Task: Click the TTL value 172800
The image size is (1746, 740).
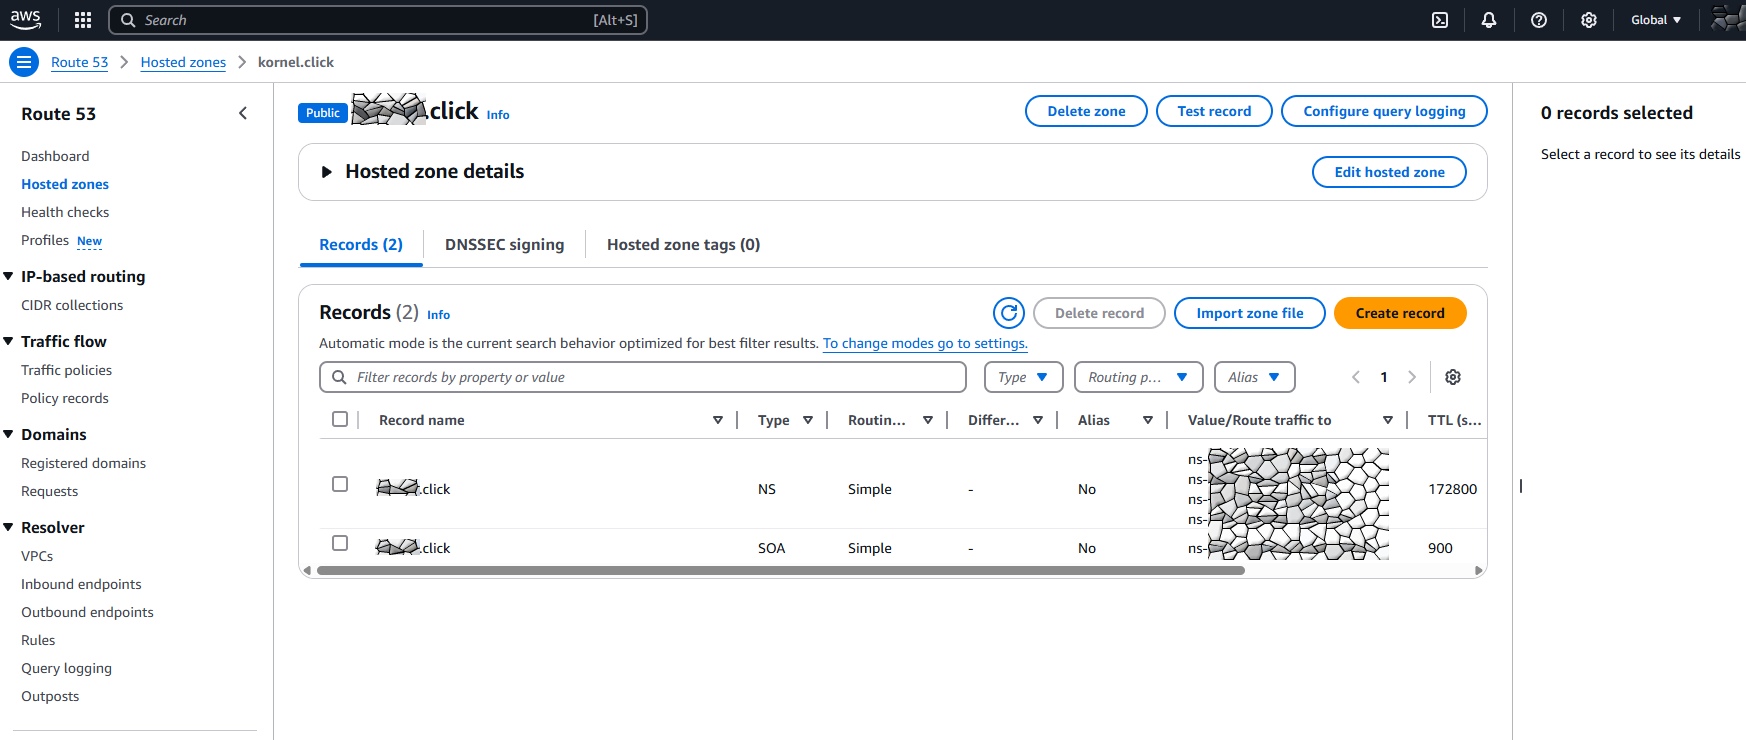Action: pos(1452,489)
